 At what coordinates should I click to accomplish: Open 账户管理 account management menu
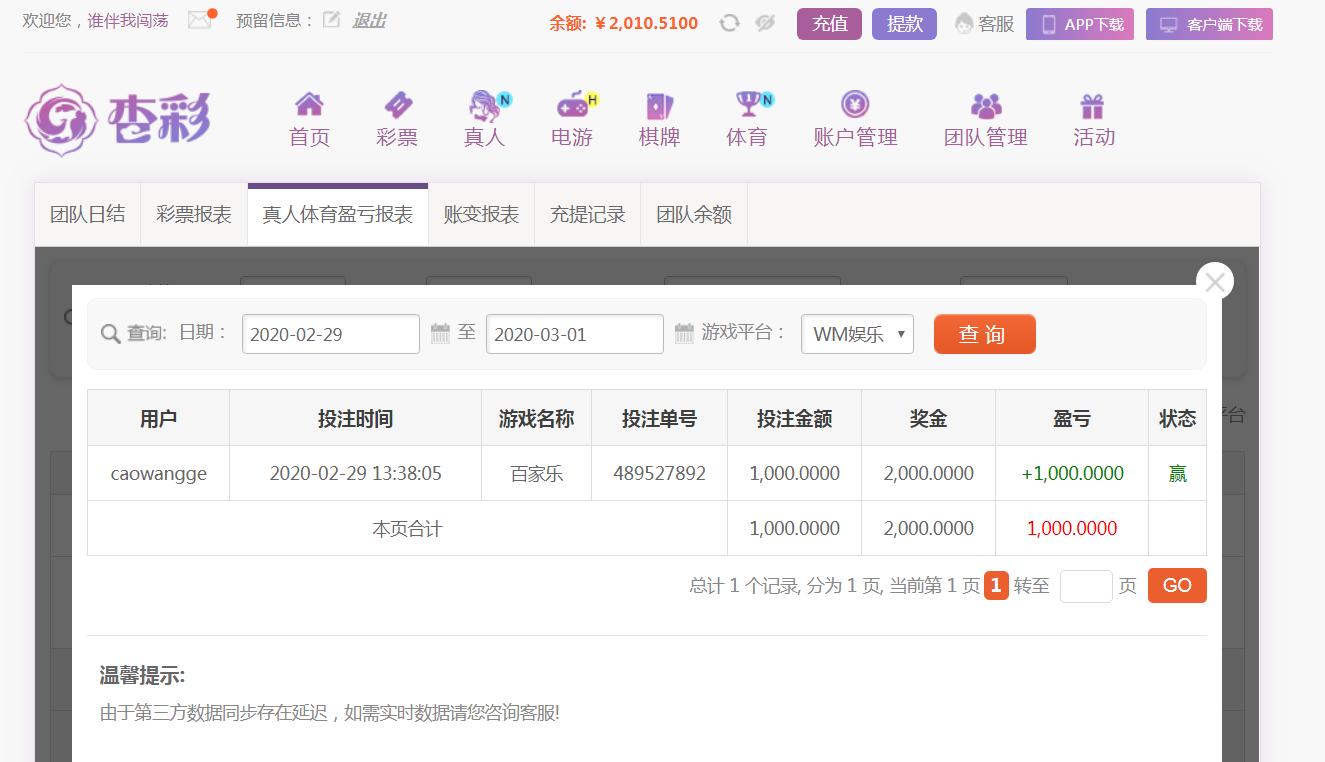tap(855, 119)
